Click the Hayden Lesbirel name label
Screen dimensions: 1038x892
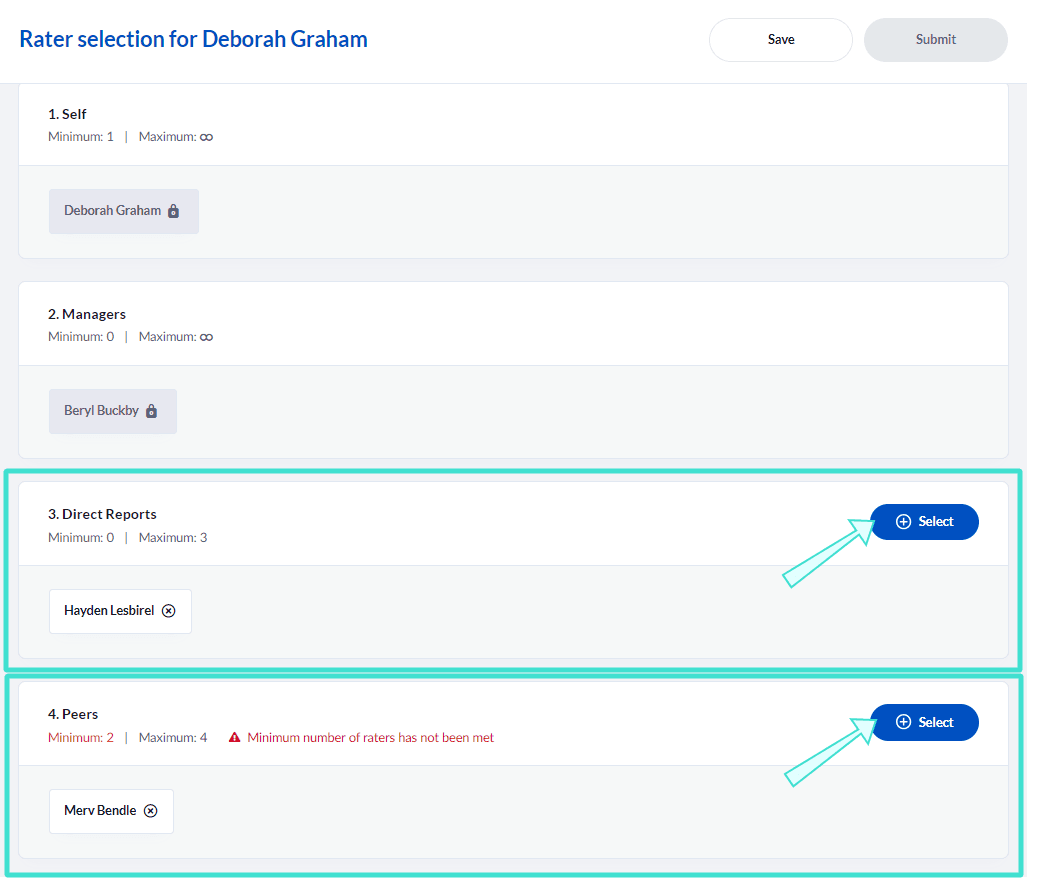[109, 611]
